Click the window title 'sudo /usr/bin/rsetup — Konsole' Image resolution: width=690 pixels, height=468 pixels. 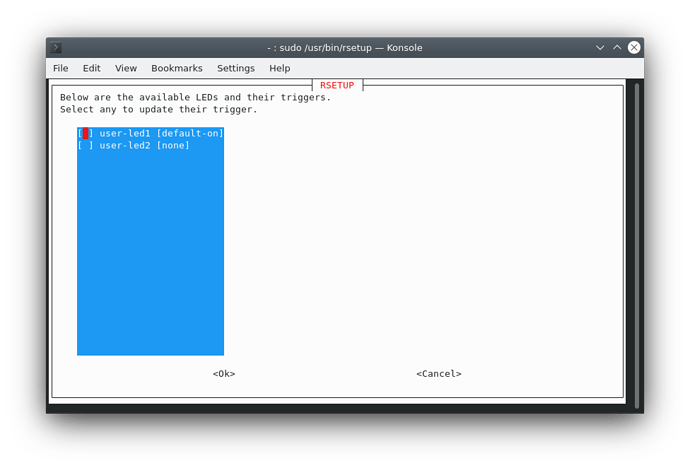[345, 48]
